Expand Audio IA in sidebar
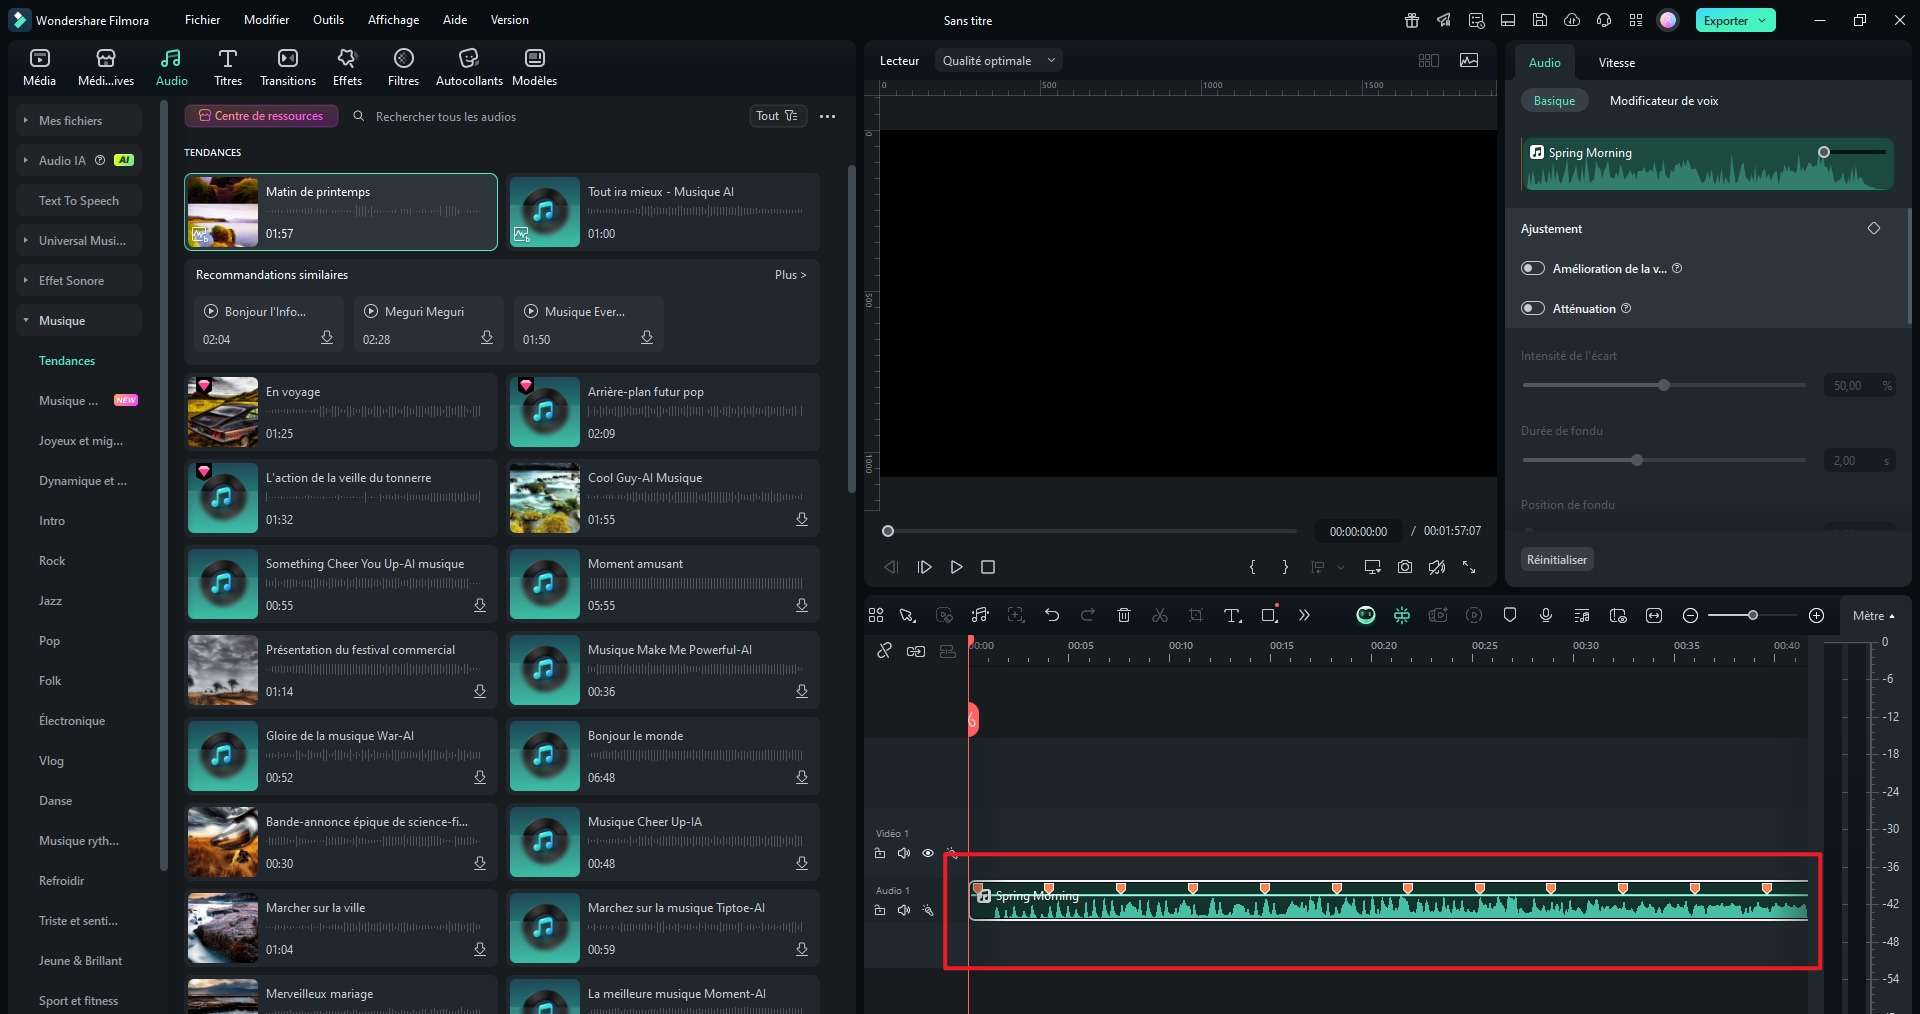 (78, 160)
